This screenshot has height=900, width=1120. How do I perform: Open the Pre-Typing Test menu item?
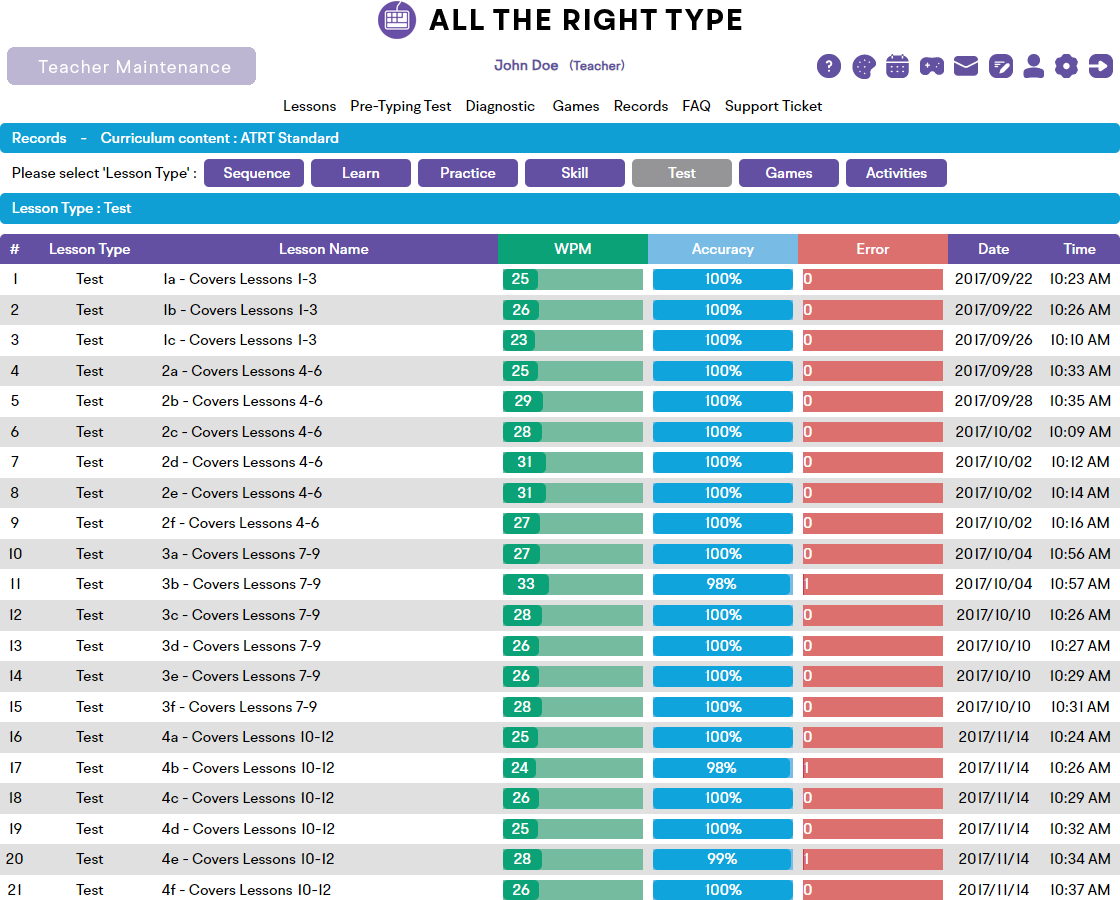click(x=401, y=106)
